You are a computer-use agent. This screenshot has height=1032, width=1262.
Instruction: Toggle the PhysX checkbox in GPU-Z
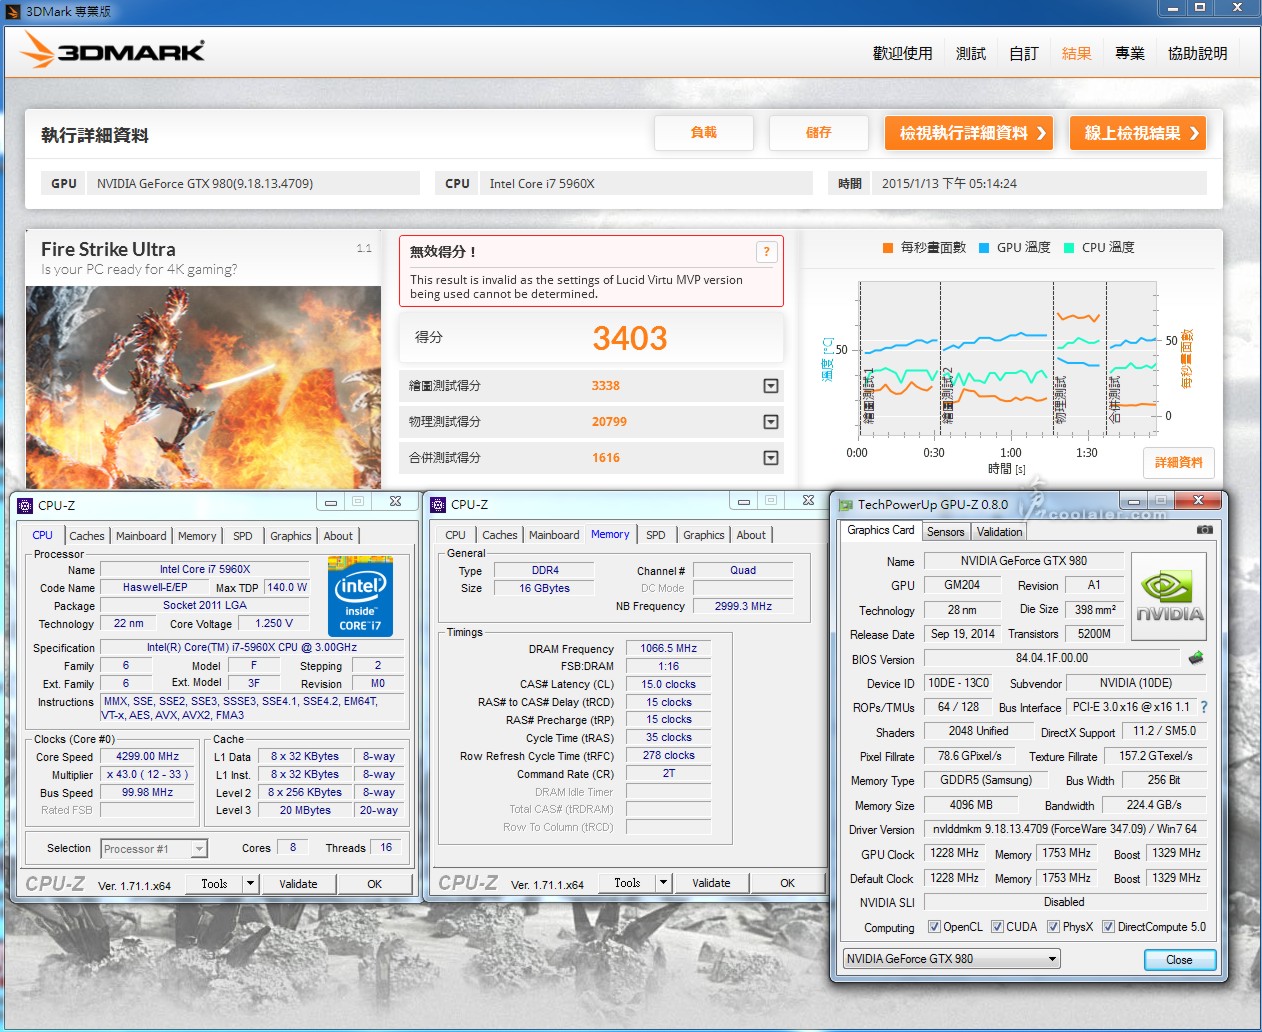coord(1053,927)
